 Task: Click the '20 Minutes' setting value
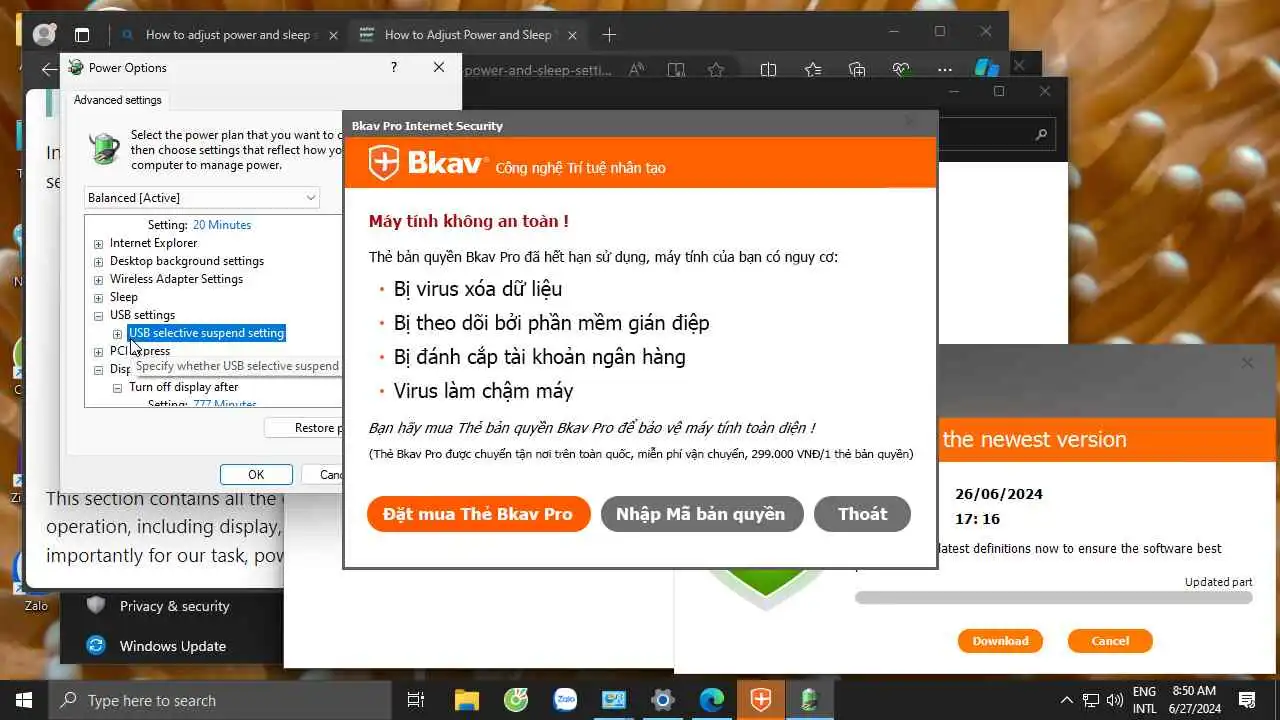click(222, 225)
